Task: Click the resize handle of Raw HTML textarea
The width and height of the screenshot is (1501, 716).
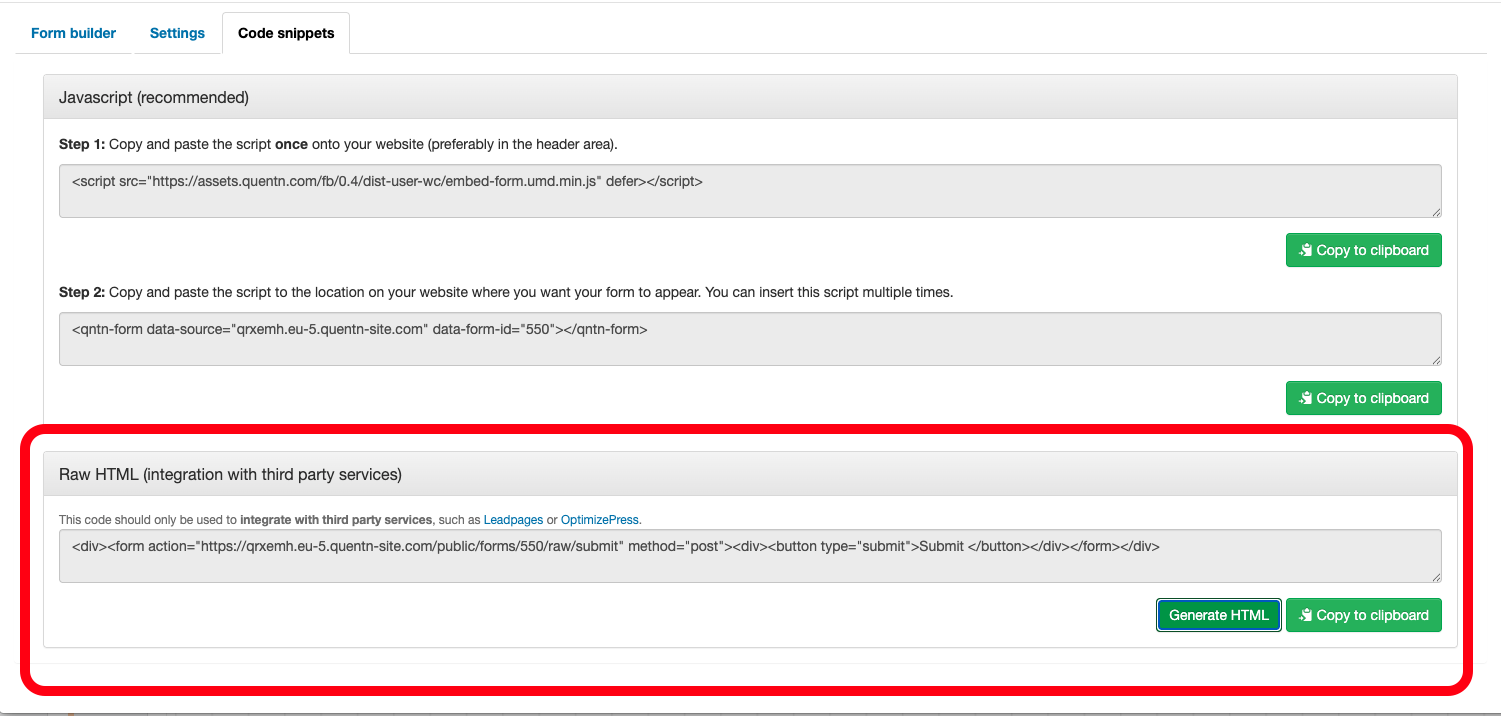Action: click(x=1436, y=576)
